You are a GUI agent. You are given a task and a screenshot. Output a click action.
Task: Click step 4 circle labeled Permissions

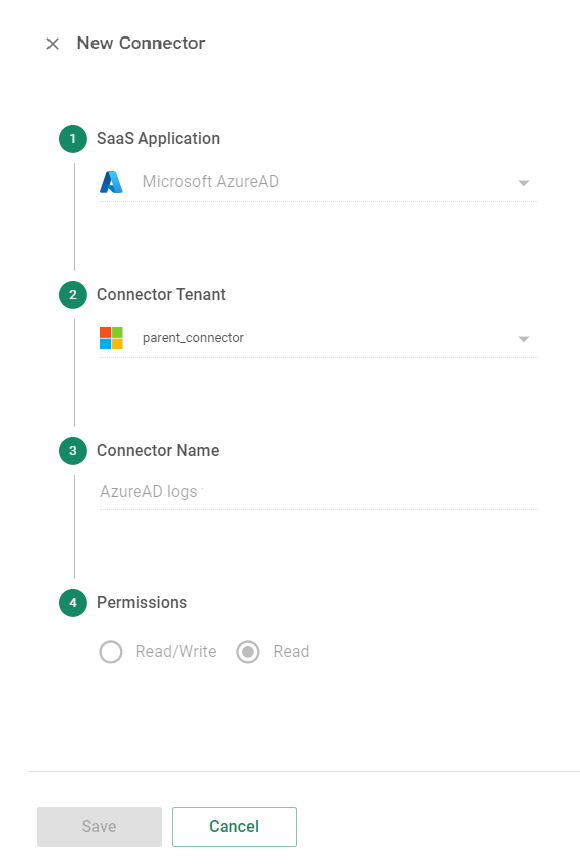point(72,603)
